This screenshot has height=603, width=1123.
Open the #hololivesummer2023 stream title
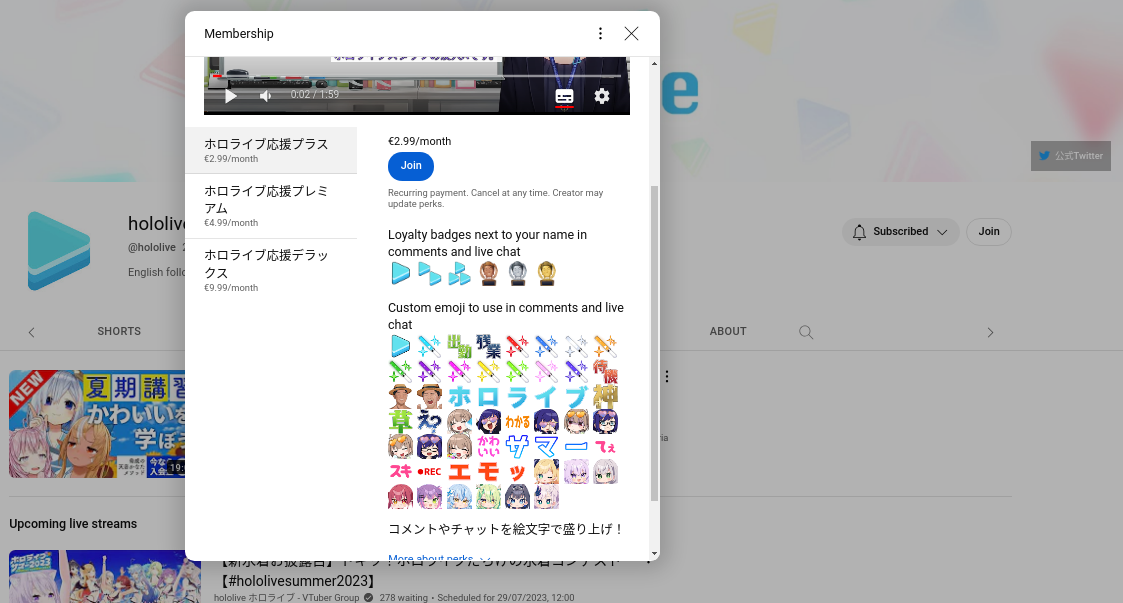click(x=417, y=571)
